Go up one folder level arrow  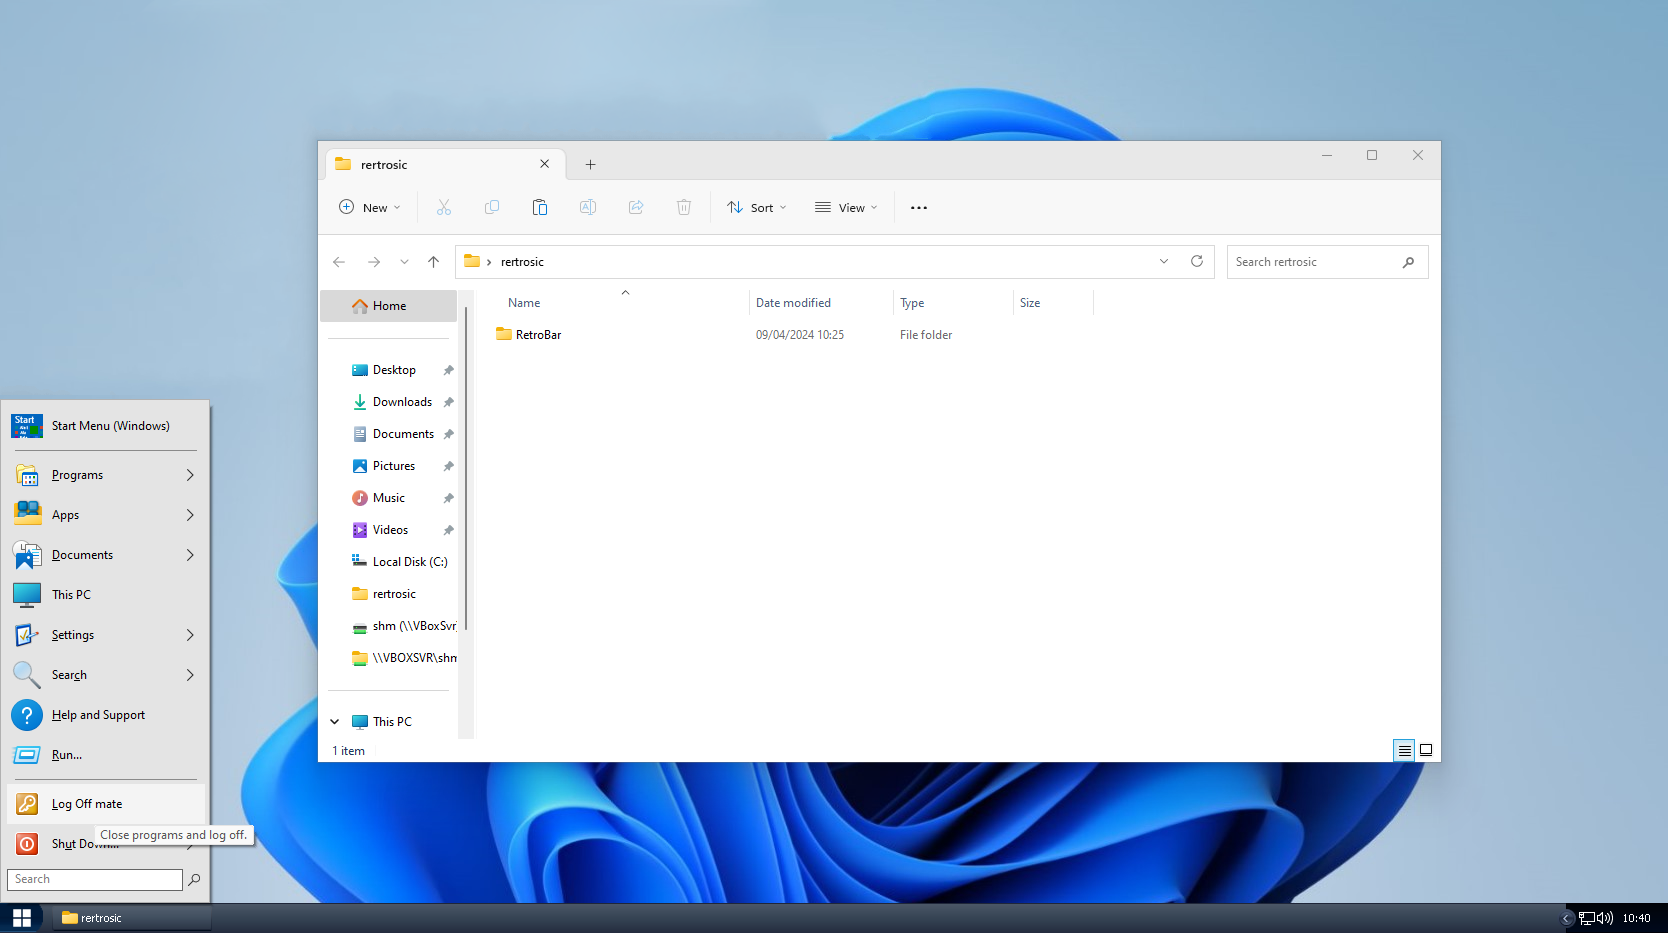point(433,262)
